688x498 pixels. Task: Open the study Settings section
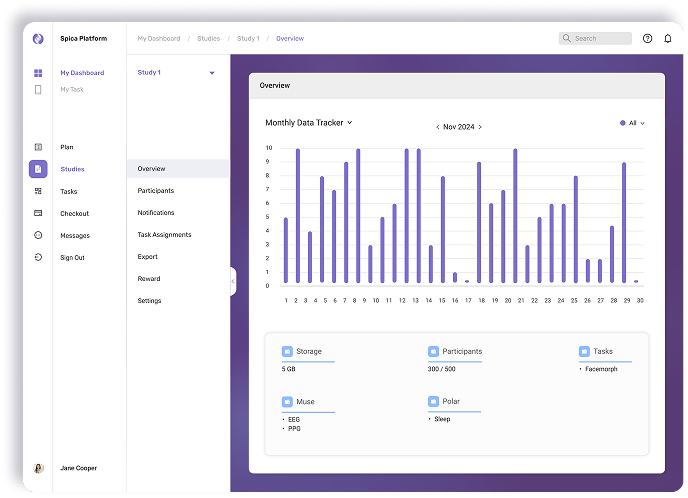(149, 301)
